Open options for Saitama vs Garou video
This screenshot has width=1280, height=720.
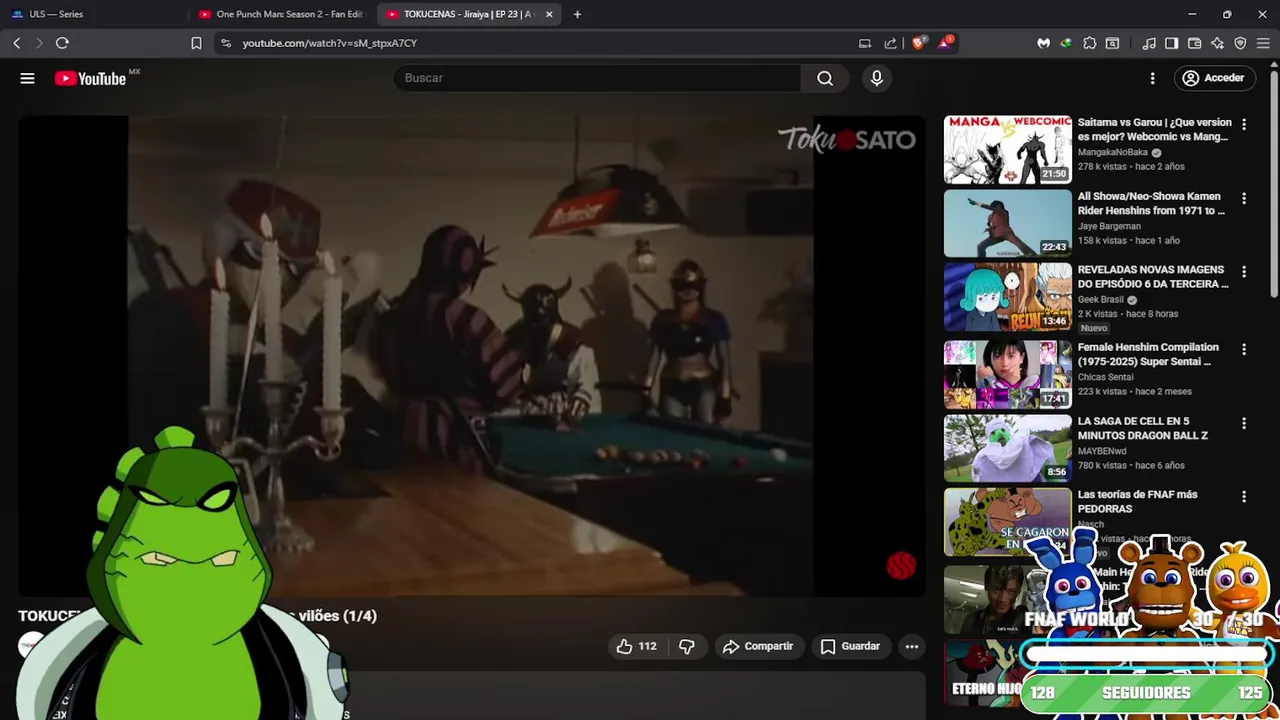1244,125
